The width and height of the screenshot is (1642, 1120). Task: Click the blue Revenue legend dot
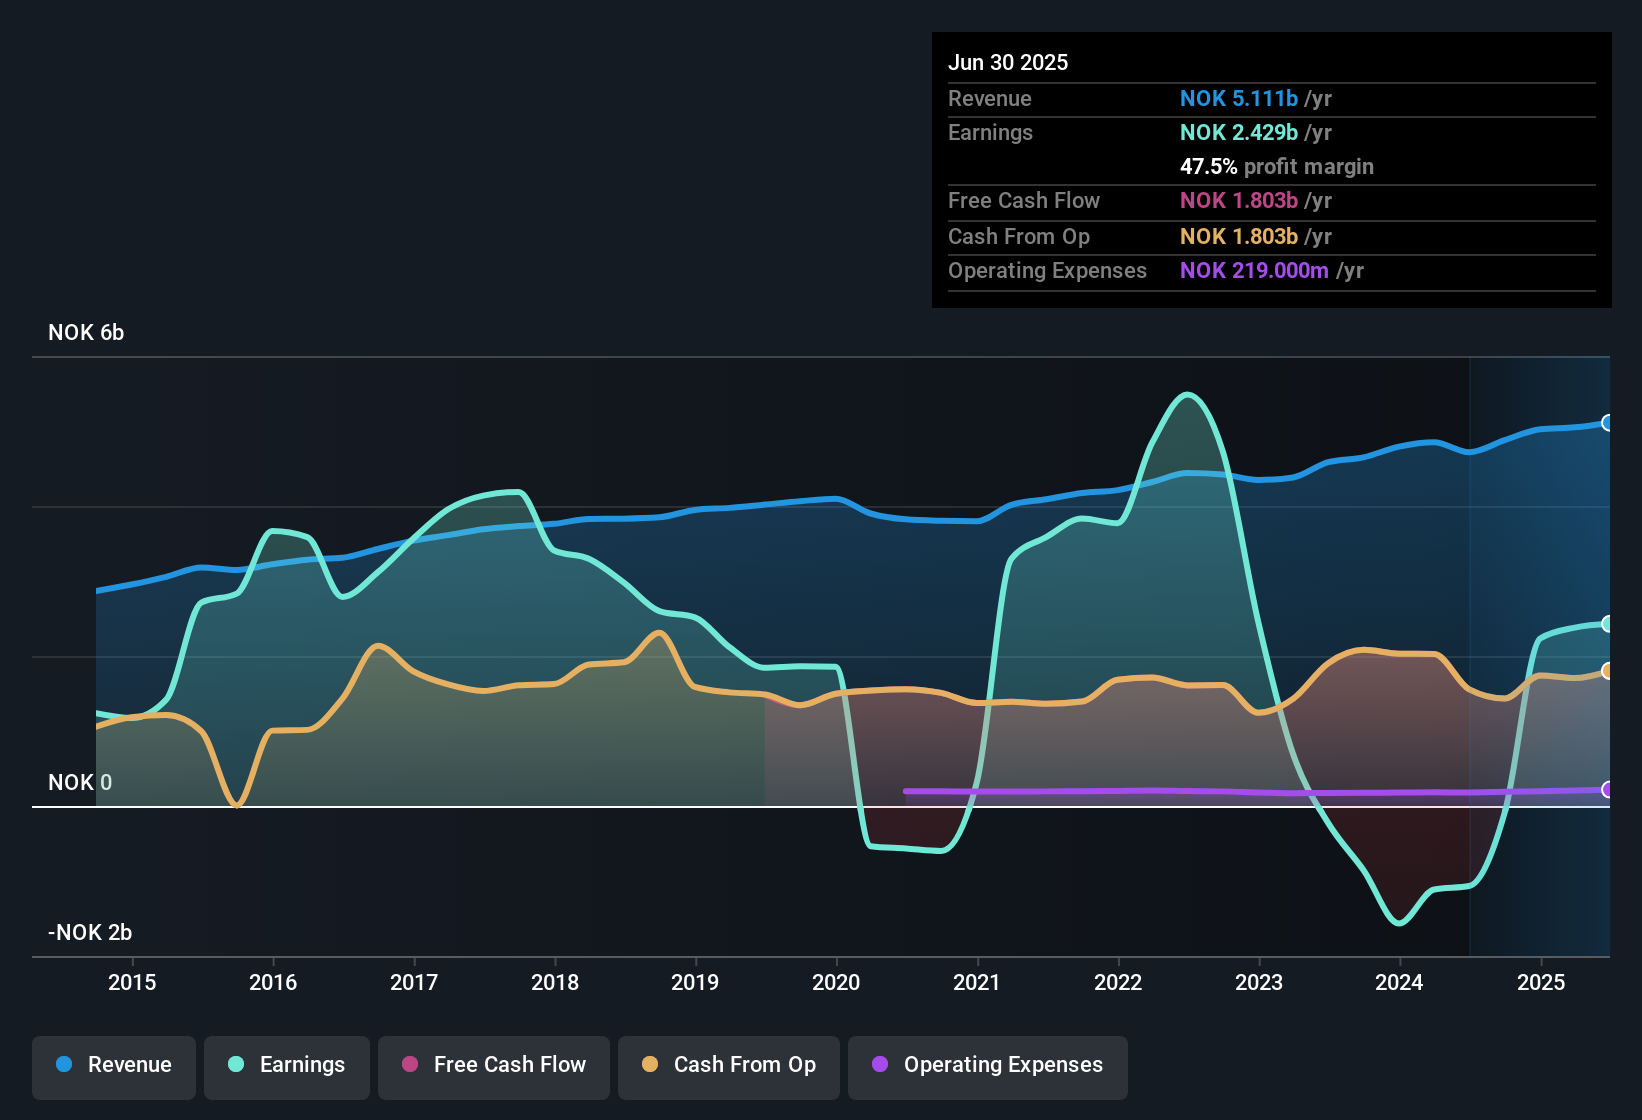tap(62, 1065)
